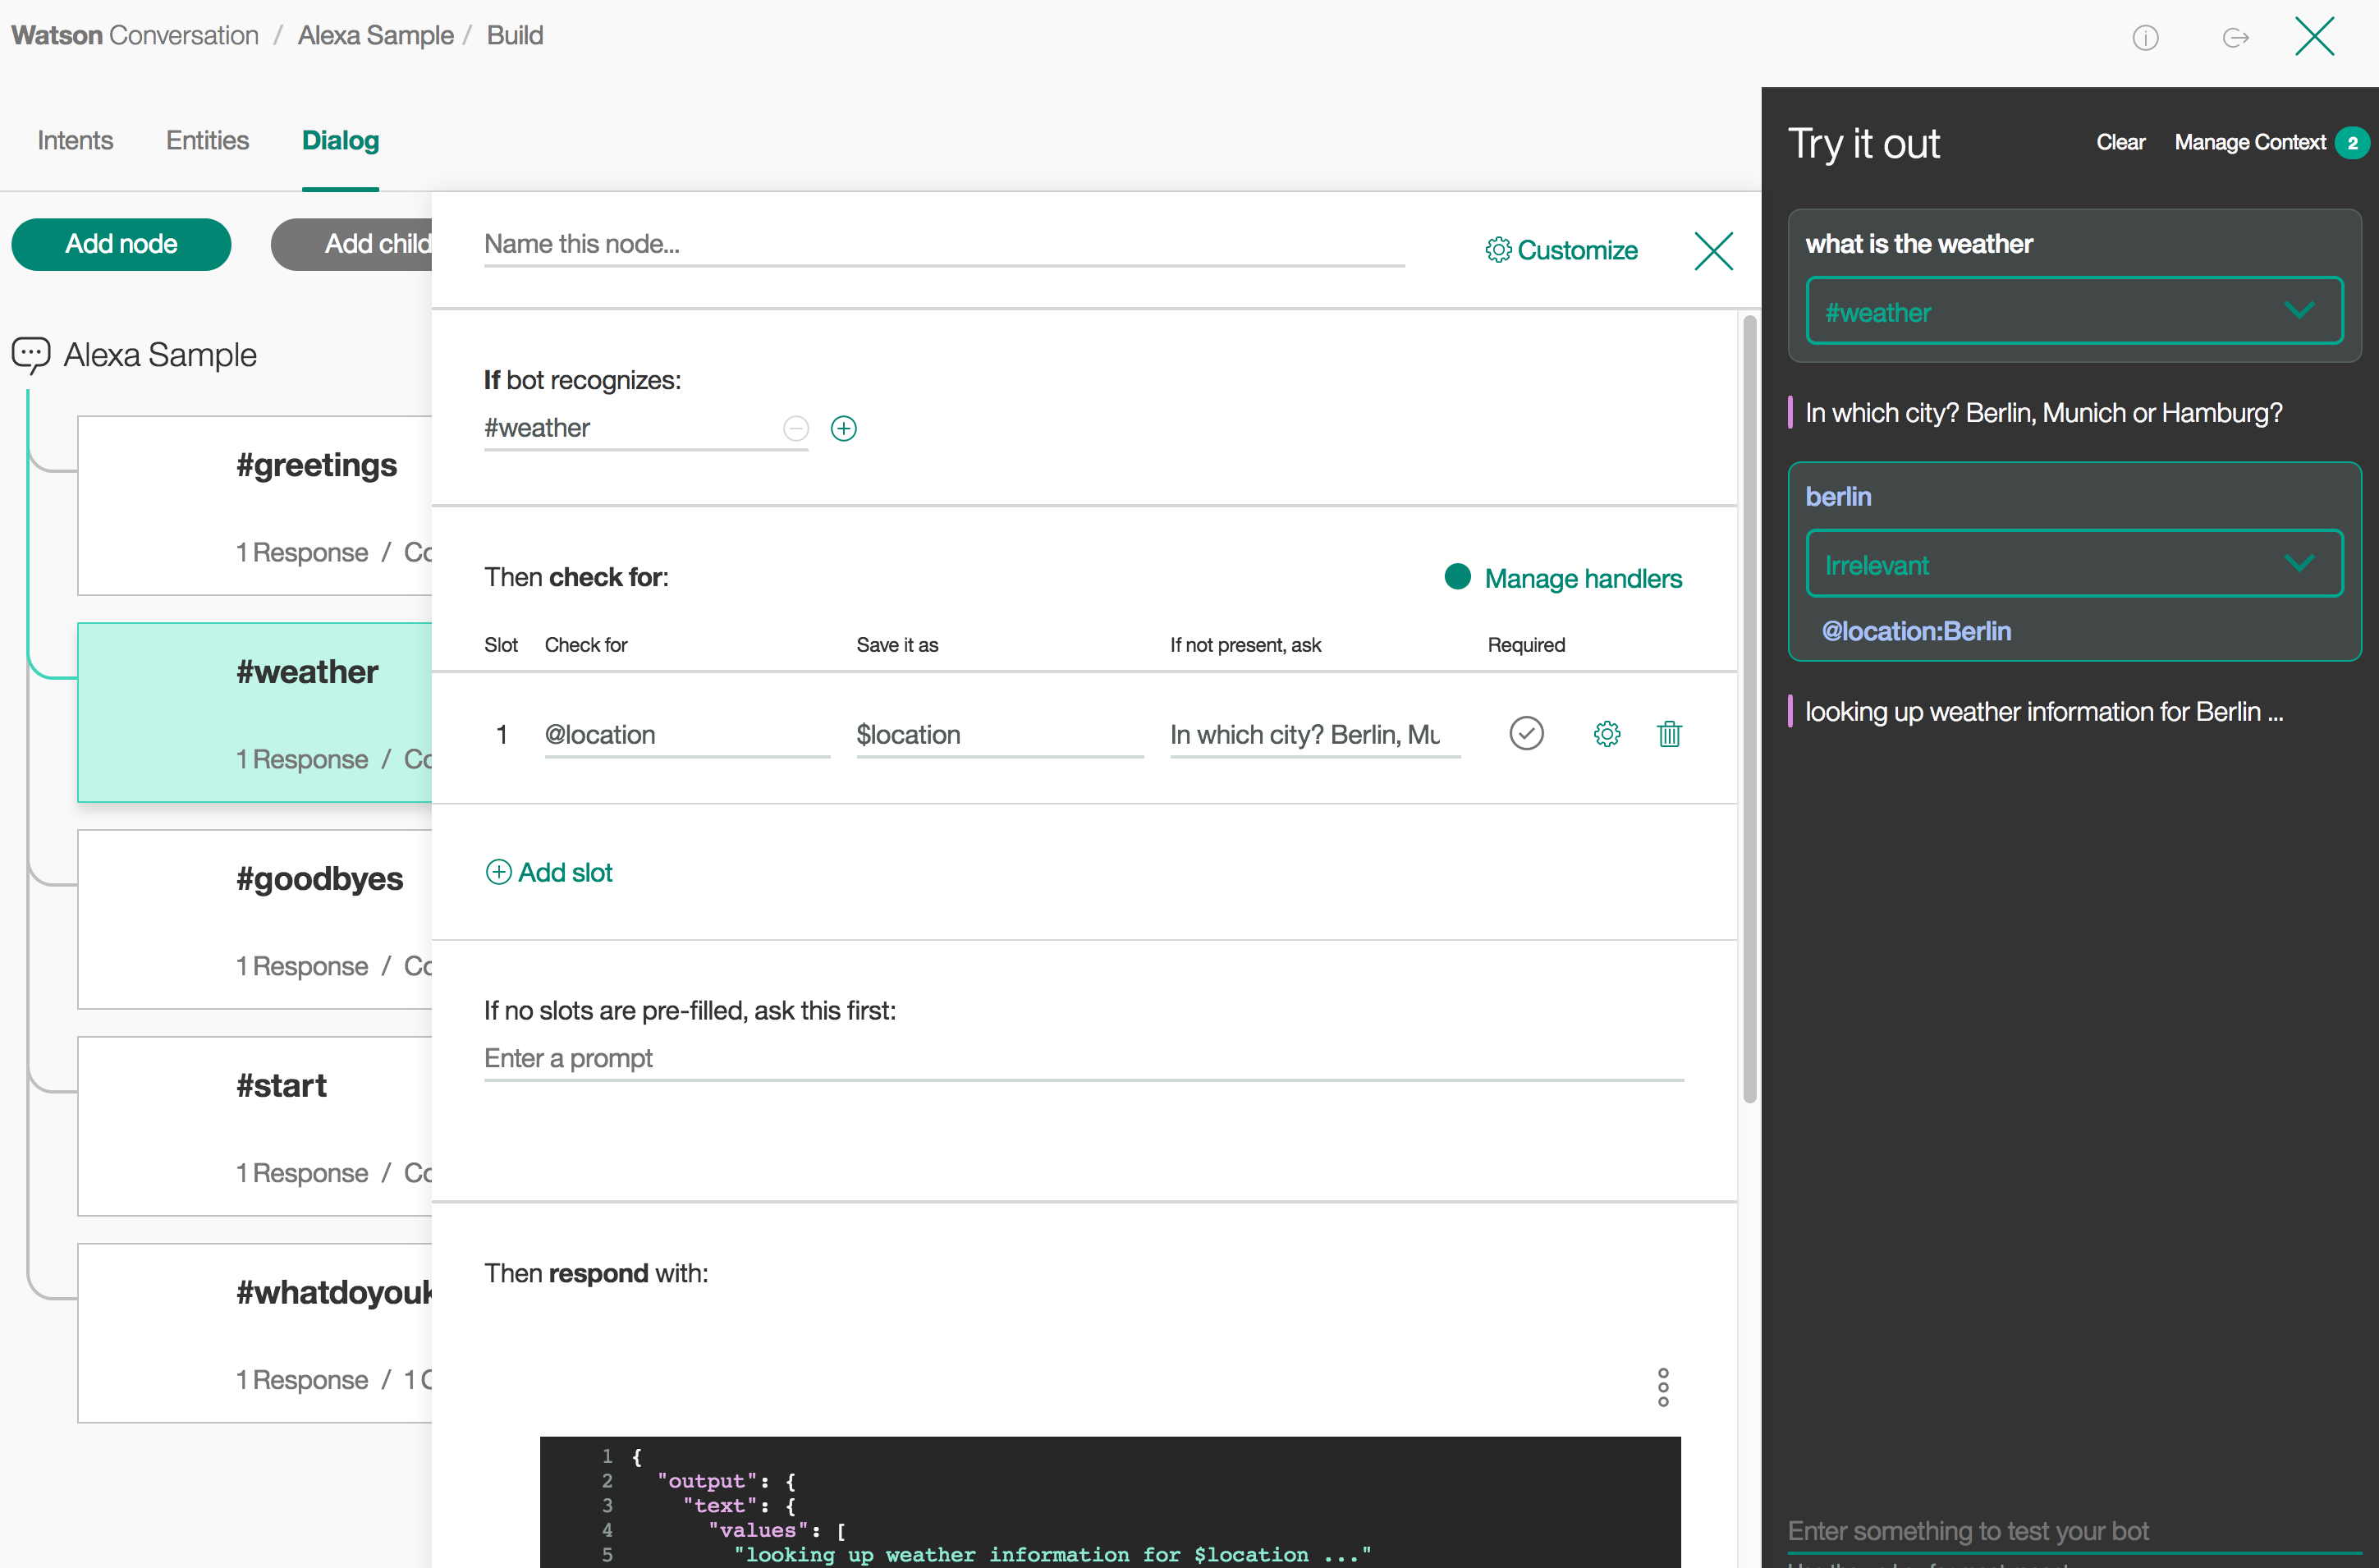Click the info icon in top bar
2379x1568 pixels.
2145,38
